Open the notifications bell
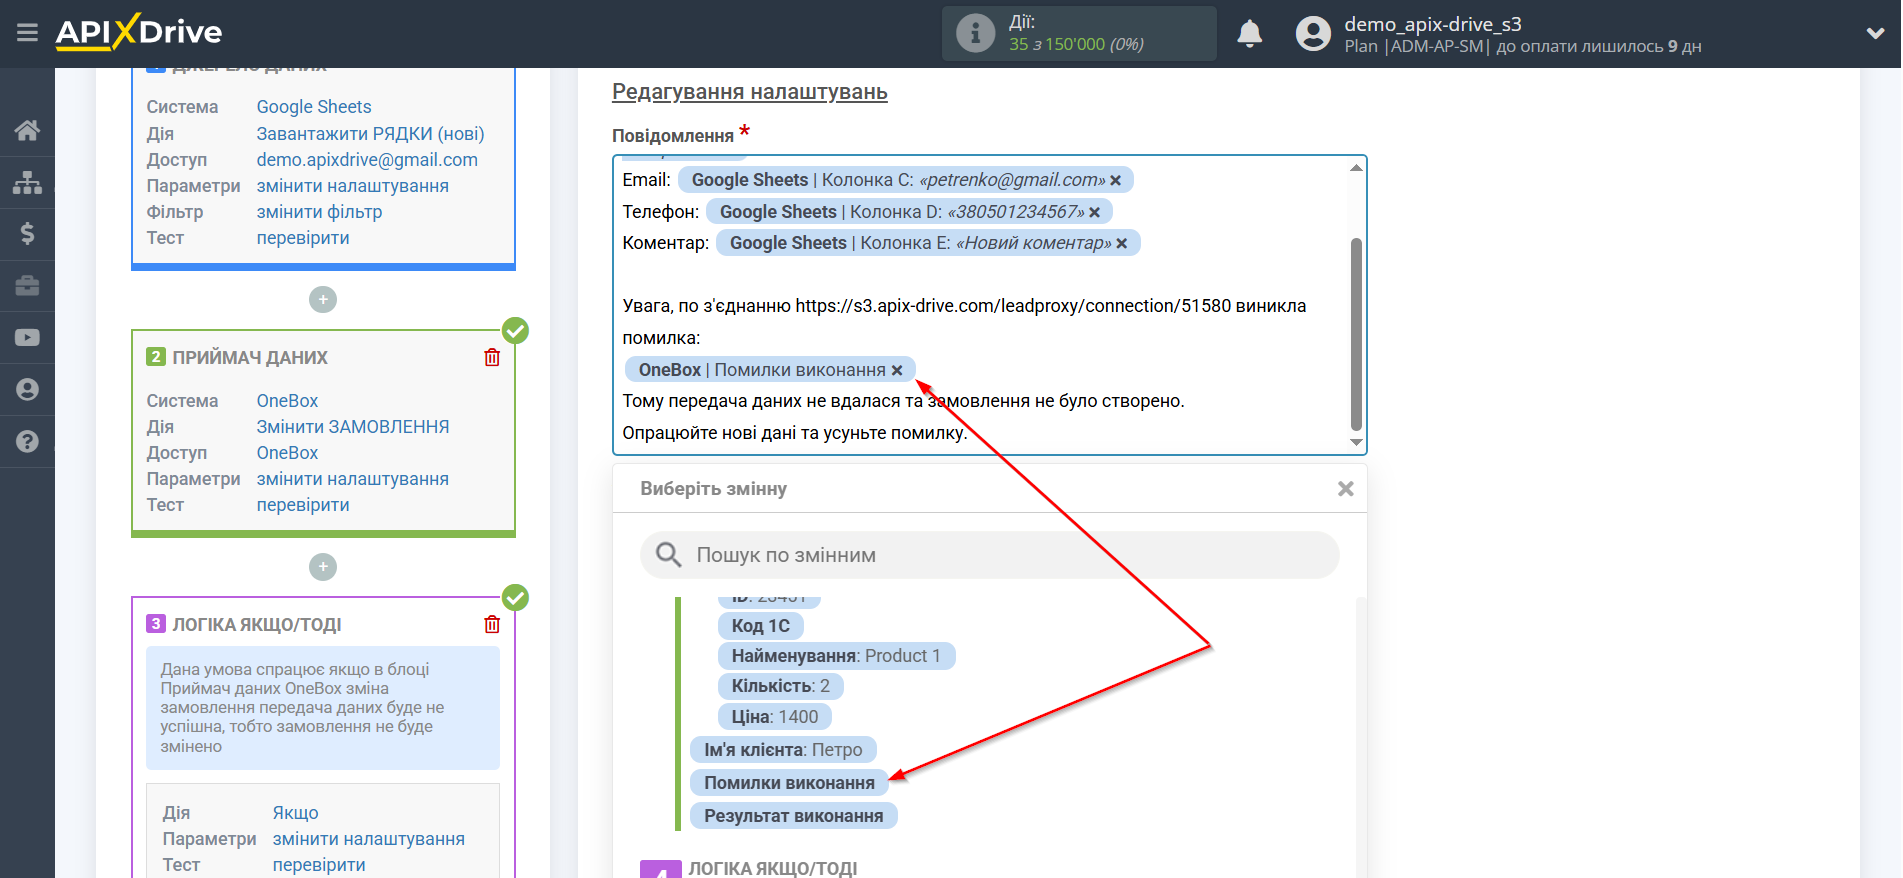The image size is (1903, 878). point(1249,33)
